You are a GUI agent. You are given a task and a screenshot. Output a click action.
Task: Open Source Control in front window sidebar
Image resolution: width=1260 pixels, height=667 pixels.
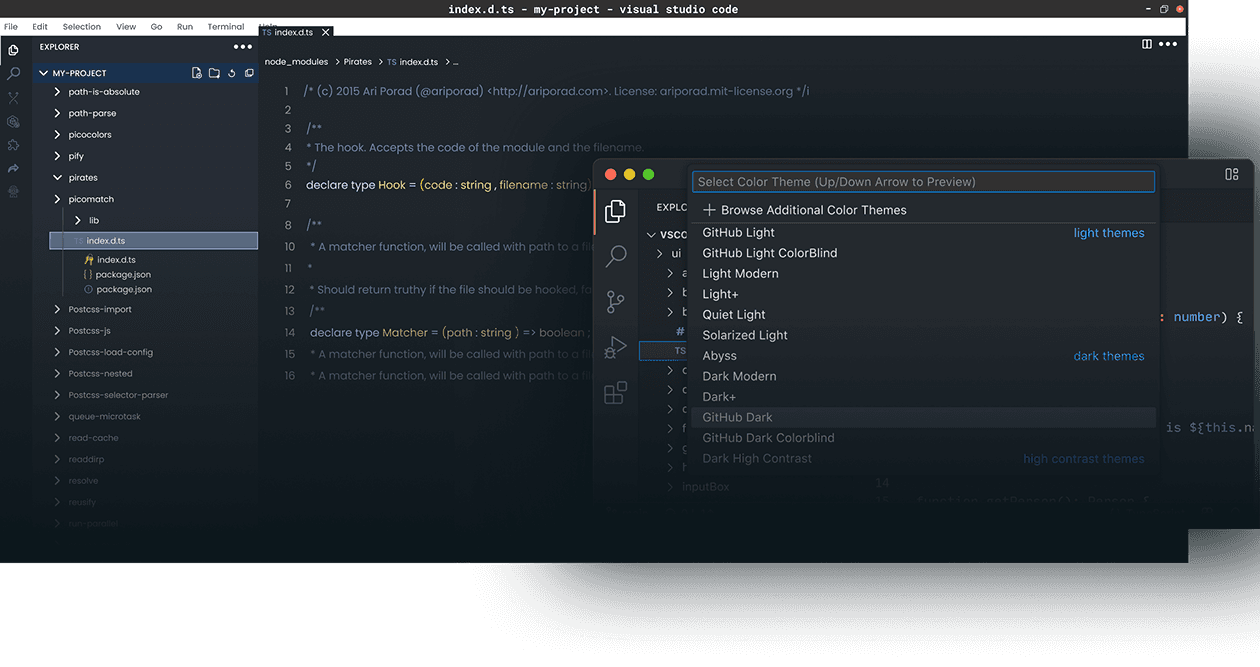pos(615,301)
